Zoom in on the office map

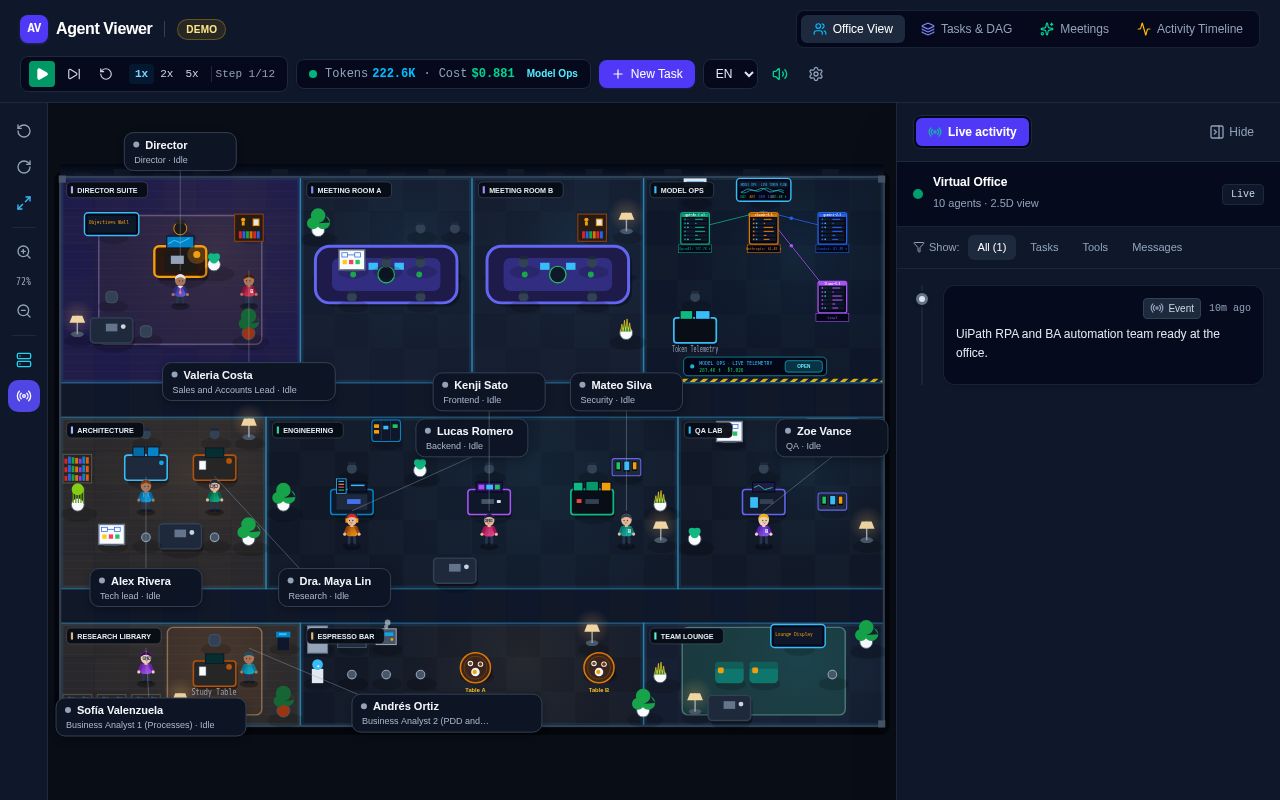tap(24, 252)
